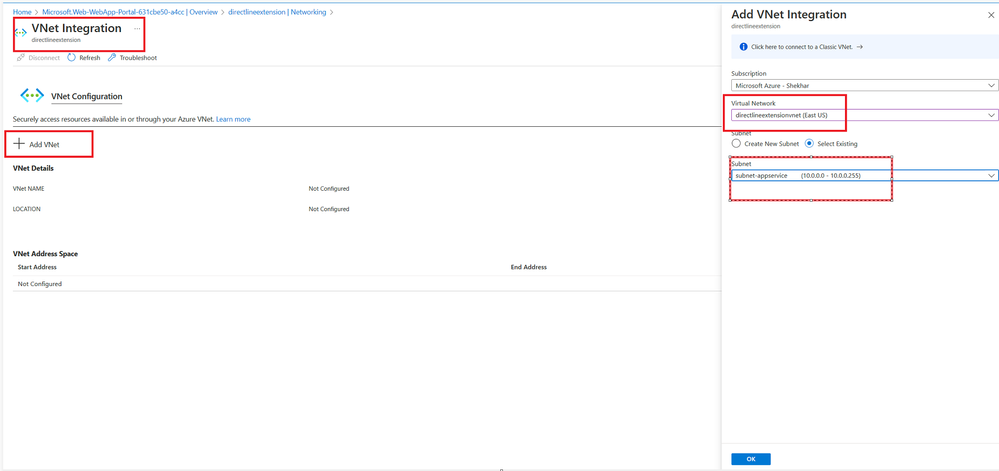Expand the Subnet dropdown chevron
This screenshot has height=471, width=999.
pyautogui.click(x=991, y=175)
